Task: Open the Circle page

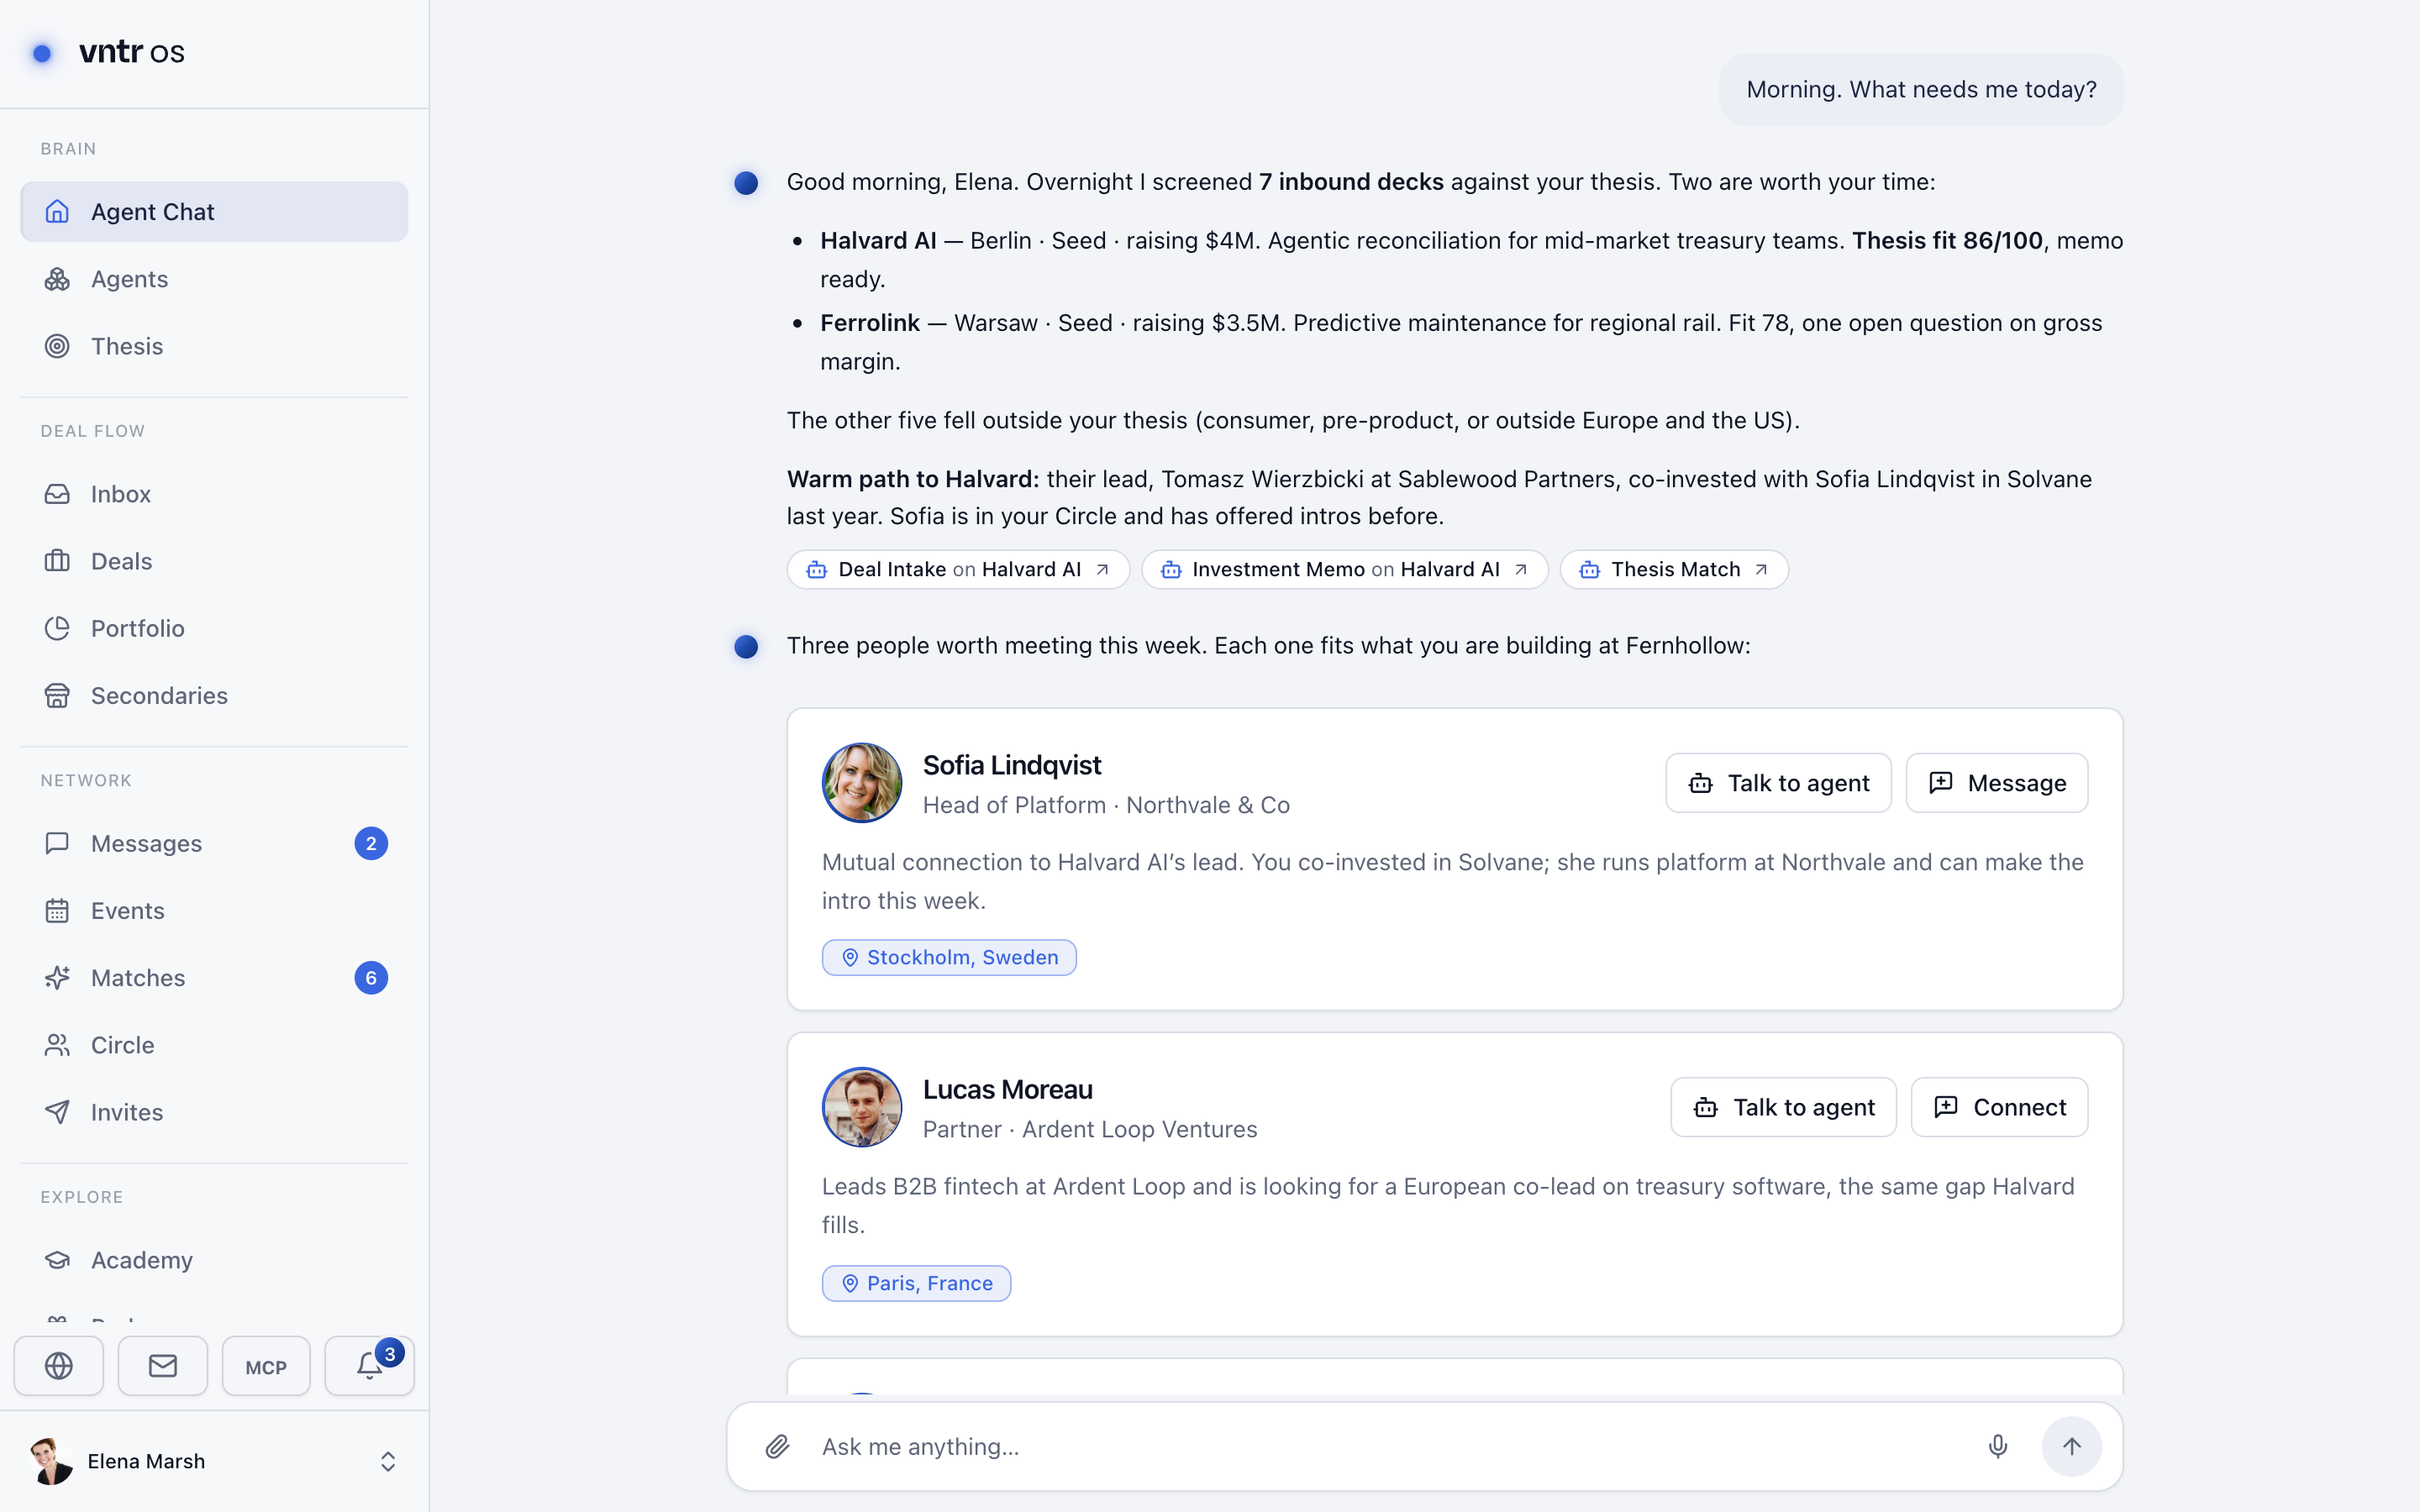Action: 214,1045
